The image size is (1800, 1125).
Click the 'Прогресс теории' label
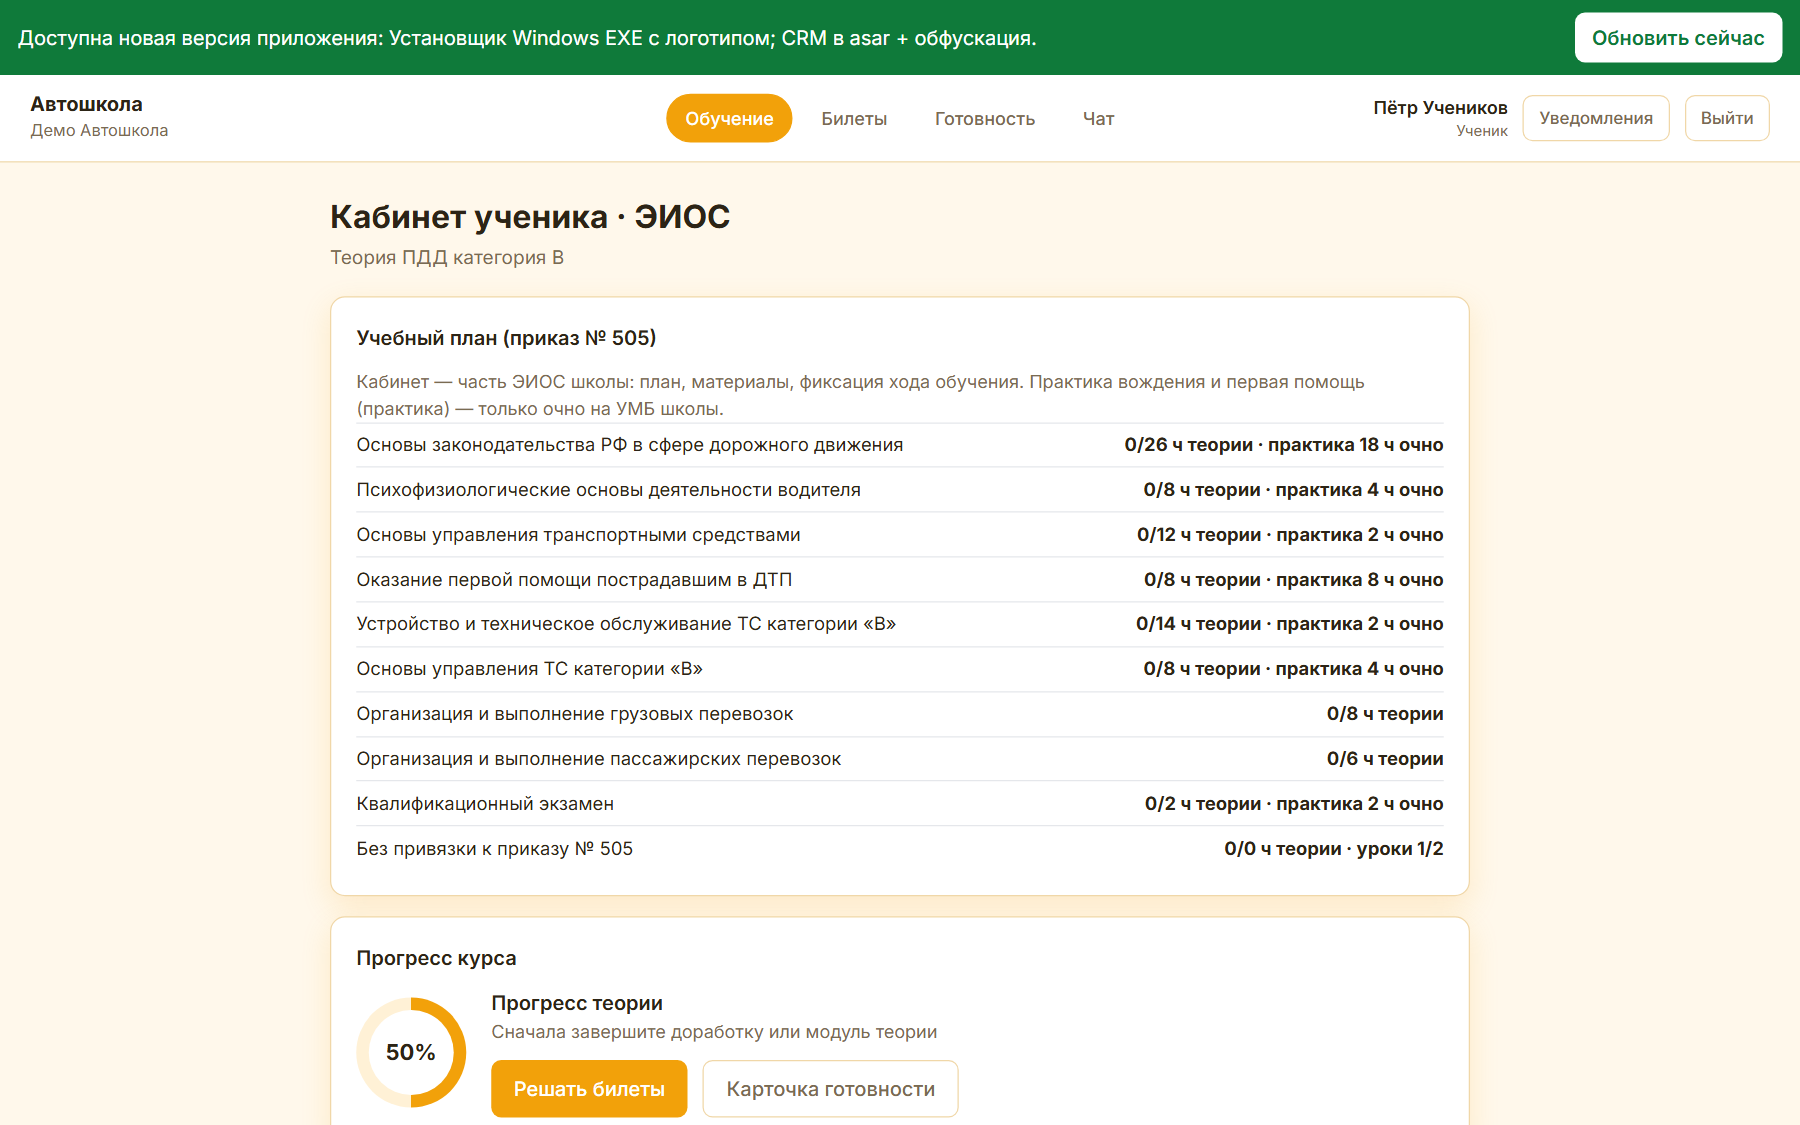pyautogui.click(x=577, y=1003)
